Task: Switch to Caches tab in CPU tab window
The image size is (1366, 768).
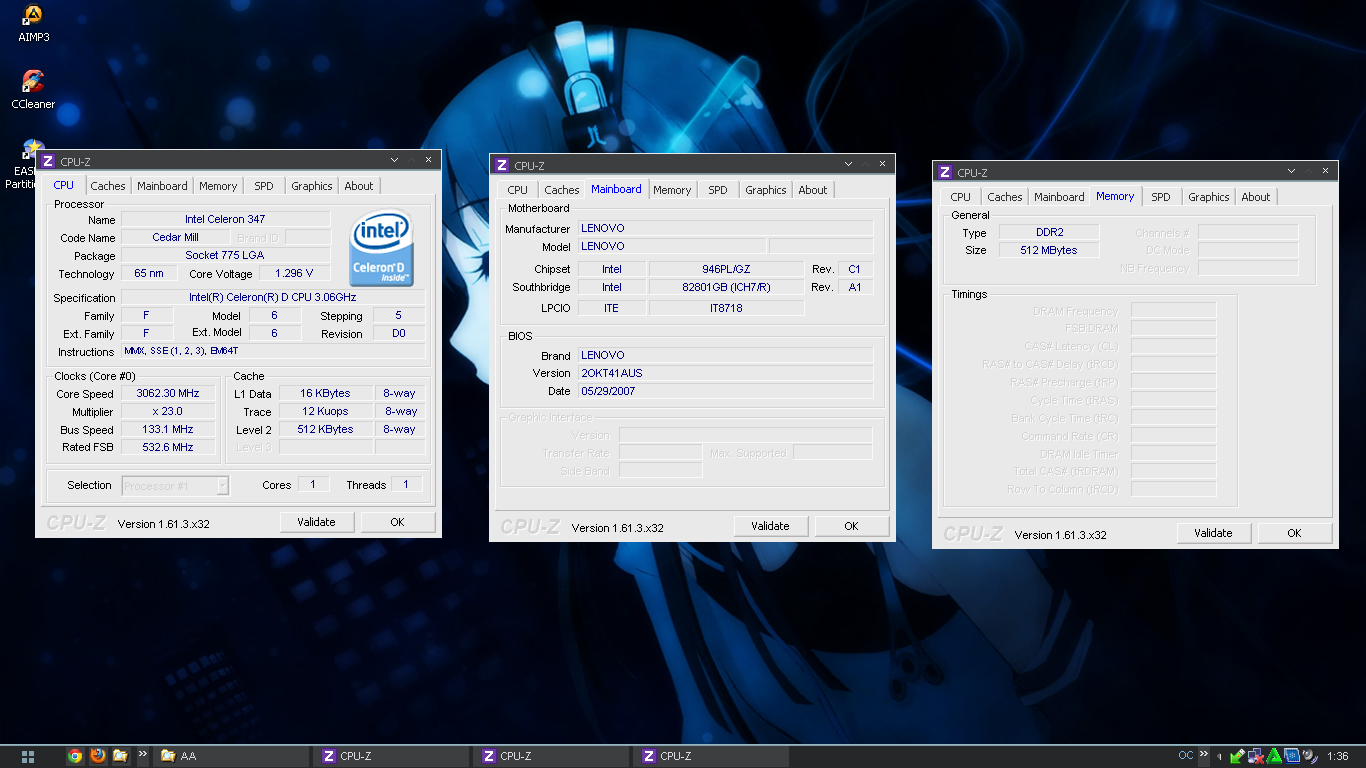Action: [108, 186]
